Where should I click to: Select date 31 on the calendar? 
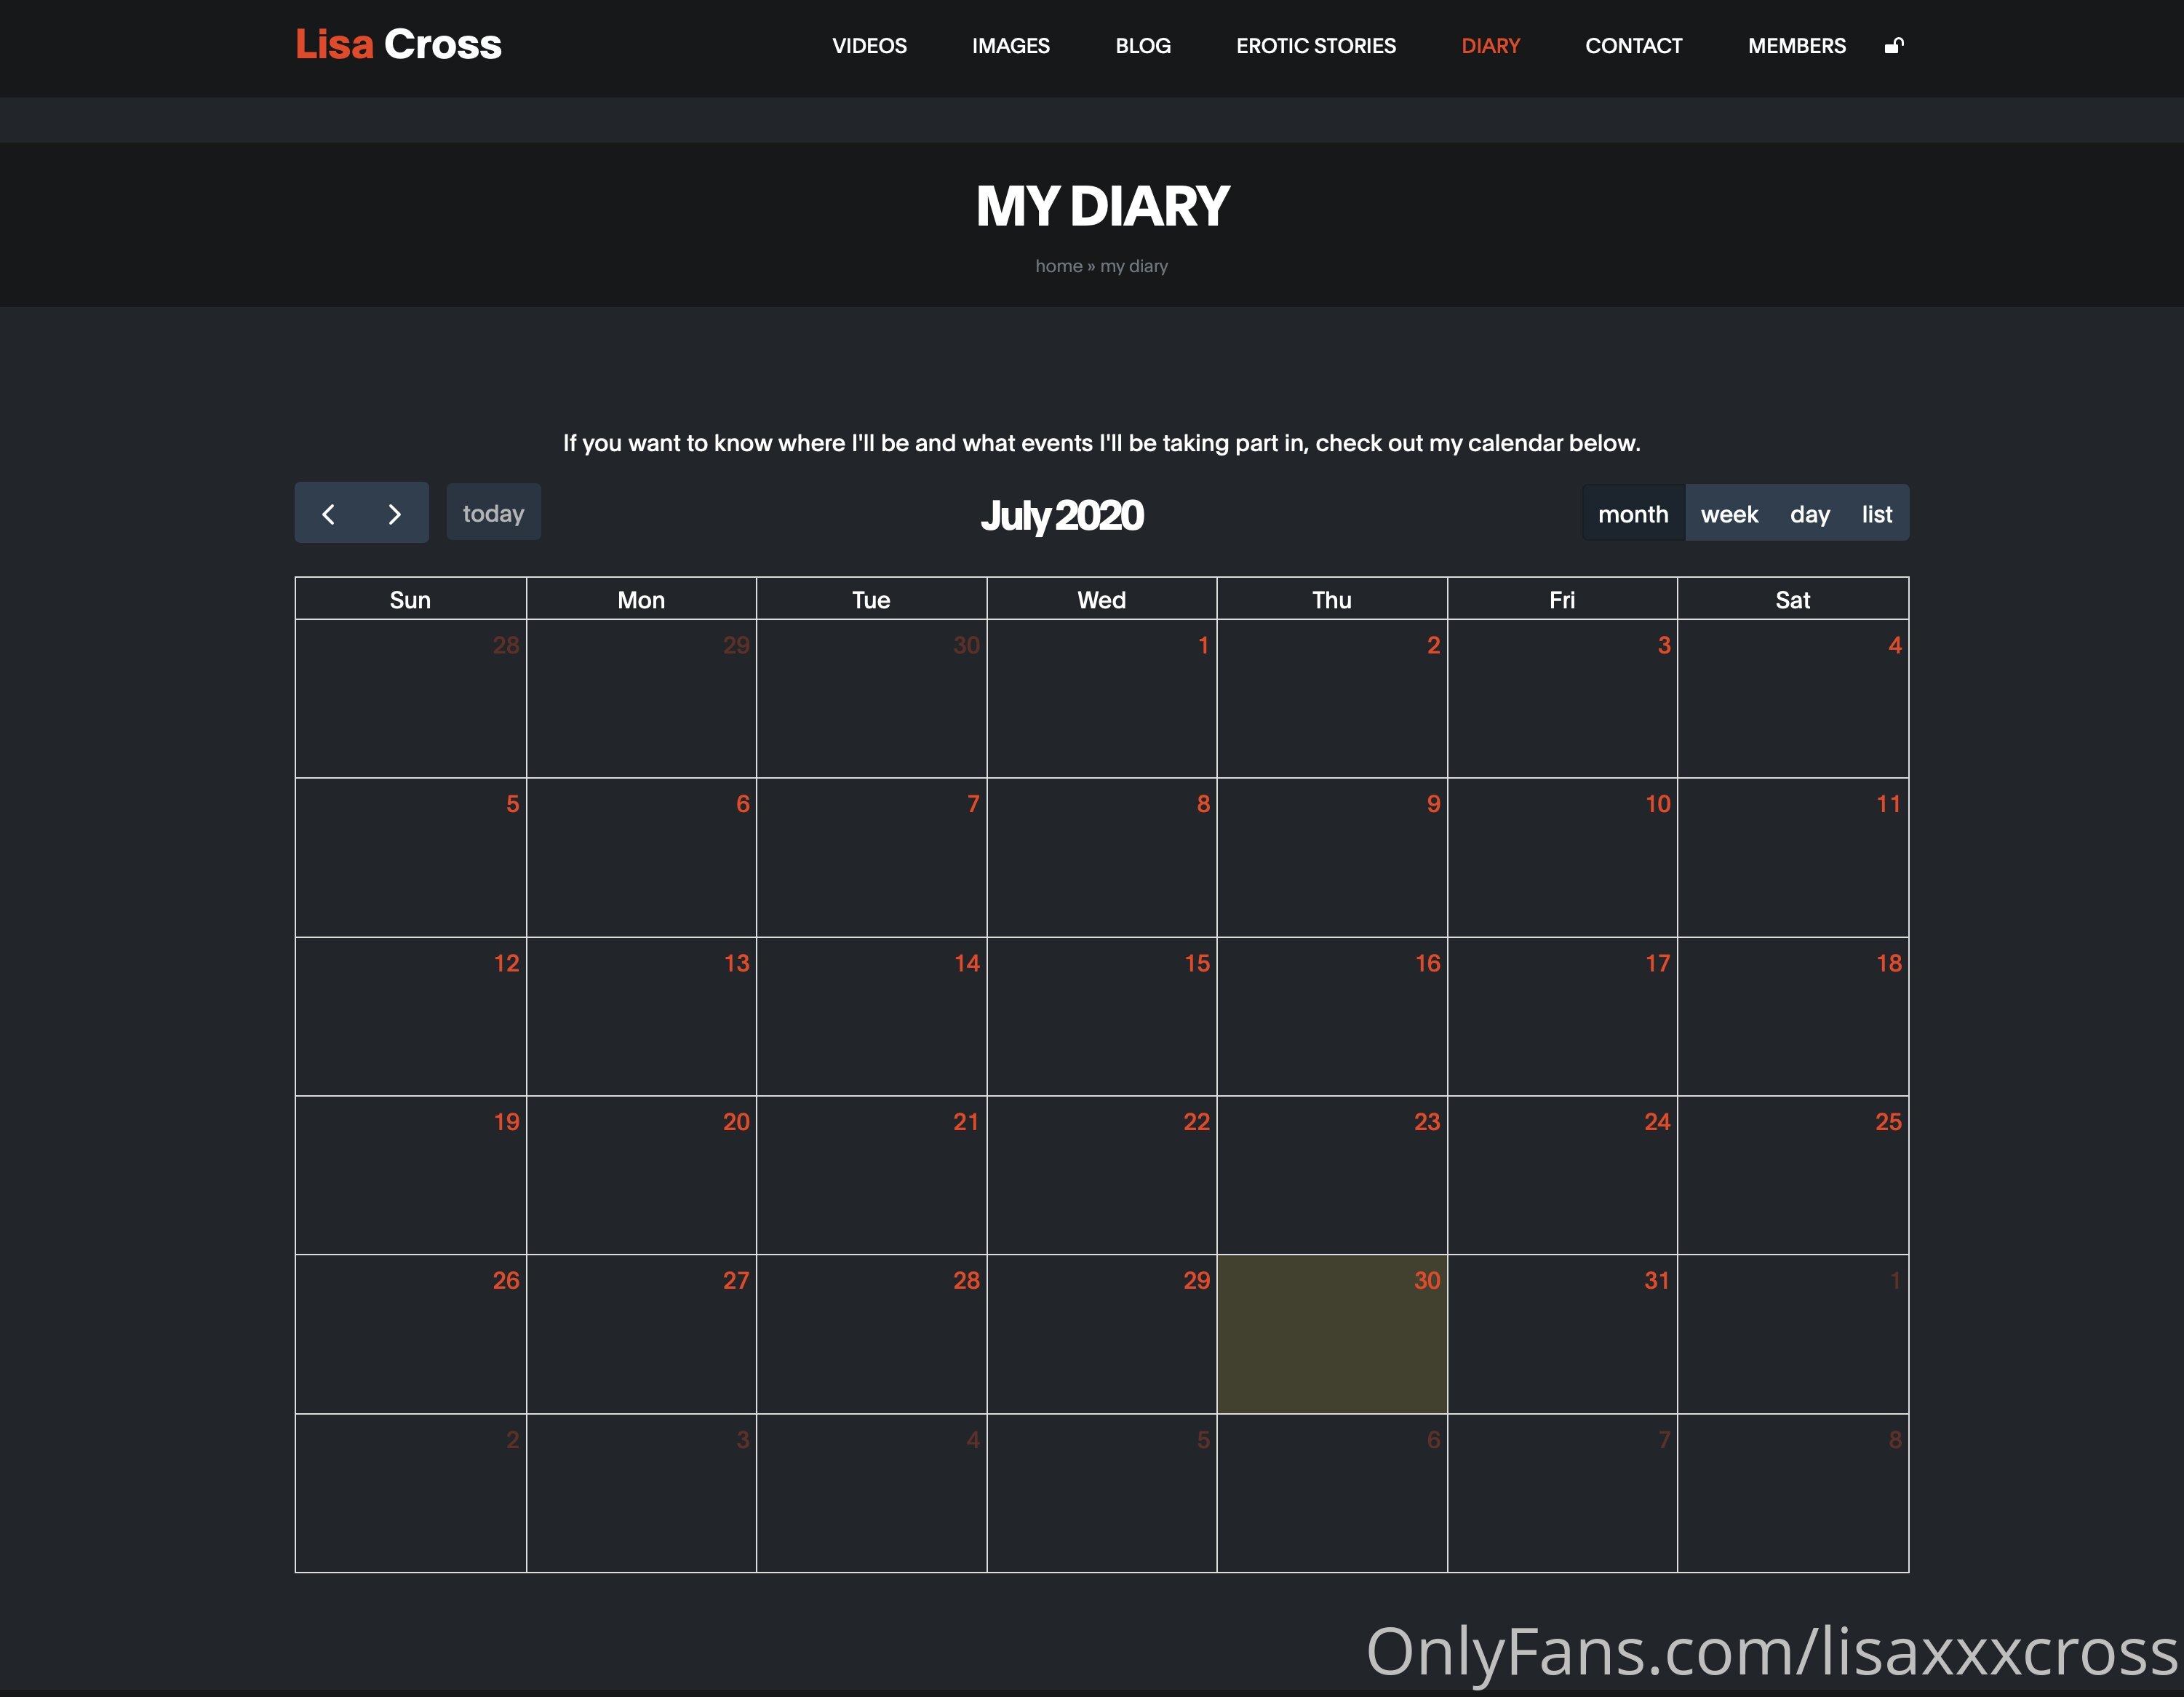(x=1657, y=1280)
